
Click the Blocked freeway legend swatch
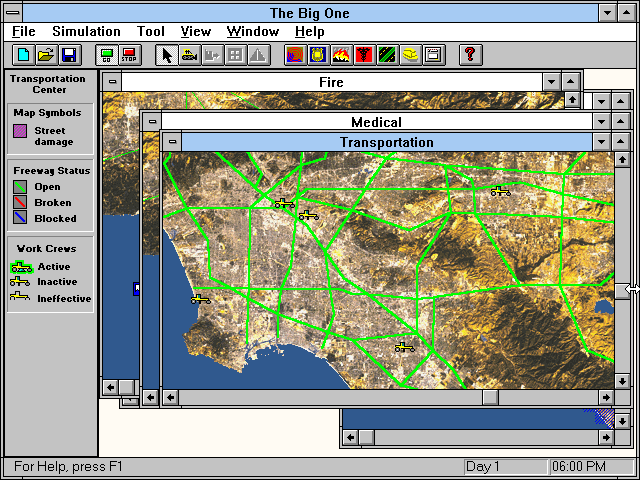20,218
